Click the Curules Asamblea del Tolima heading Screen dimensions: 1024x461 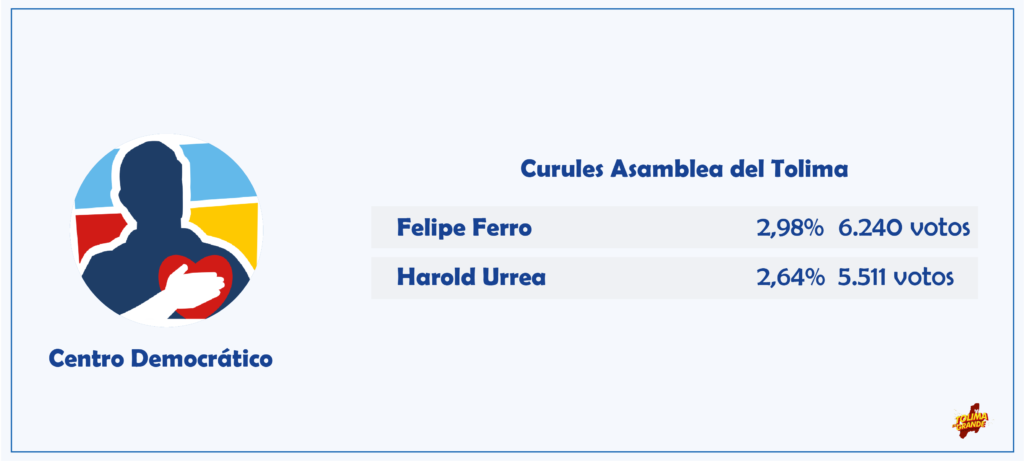pos(684,170)
